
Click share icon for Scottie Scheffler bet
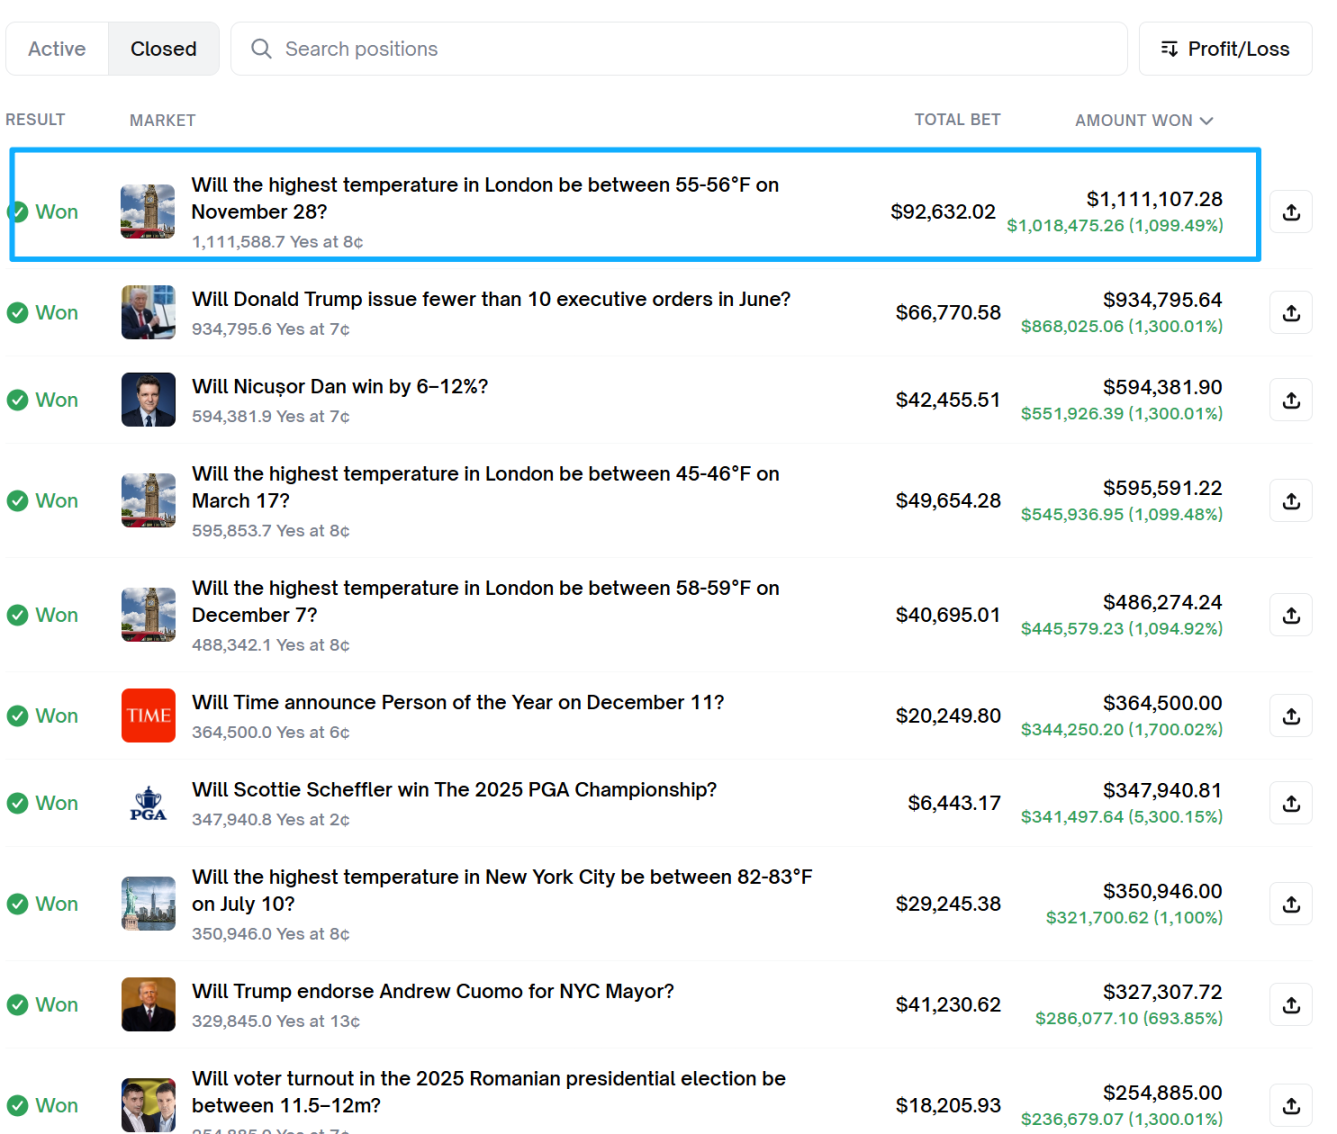1291,803
